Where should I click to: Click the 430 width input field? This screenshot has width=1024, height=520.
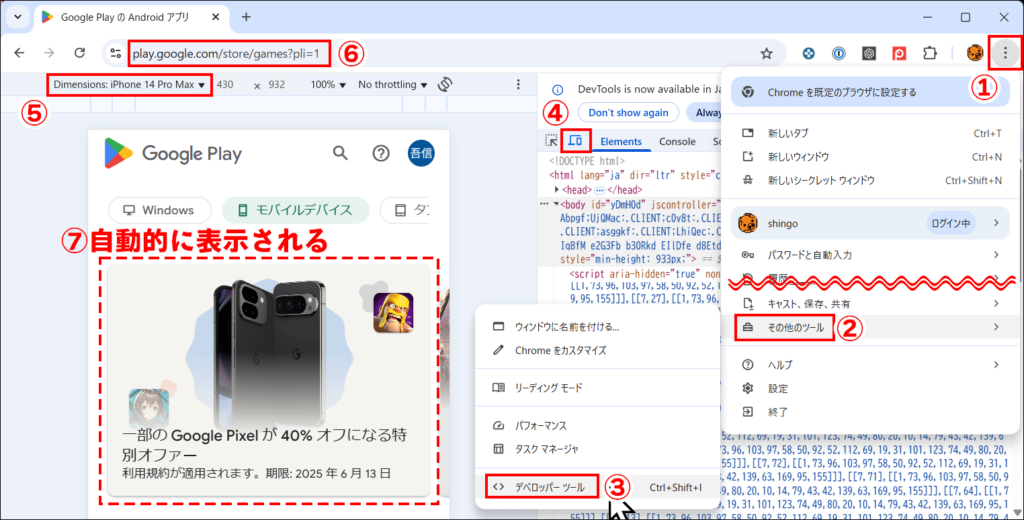(x=225, y=85)
